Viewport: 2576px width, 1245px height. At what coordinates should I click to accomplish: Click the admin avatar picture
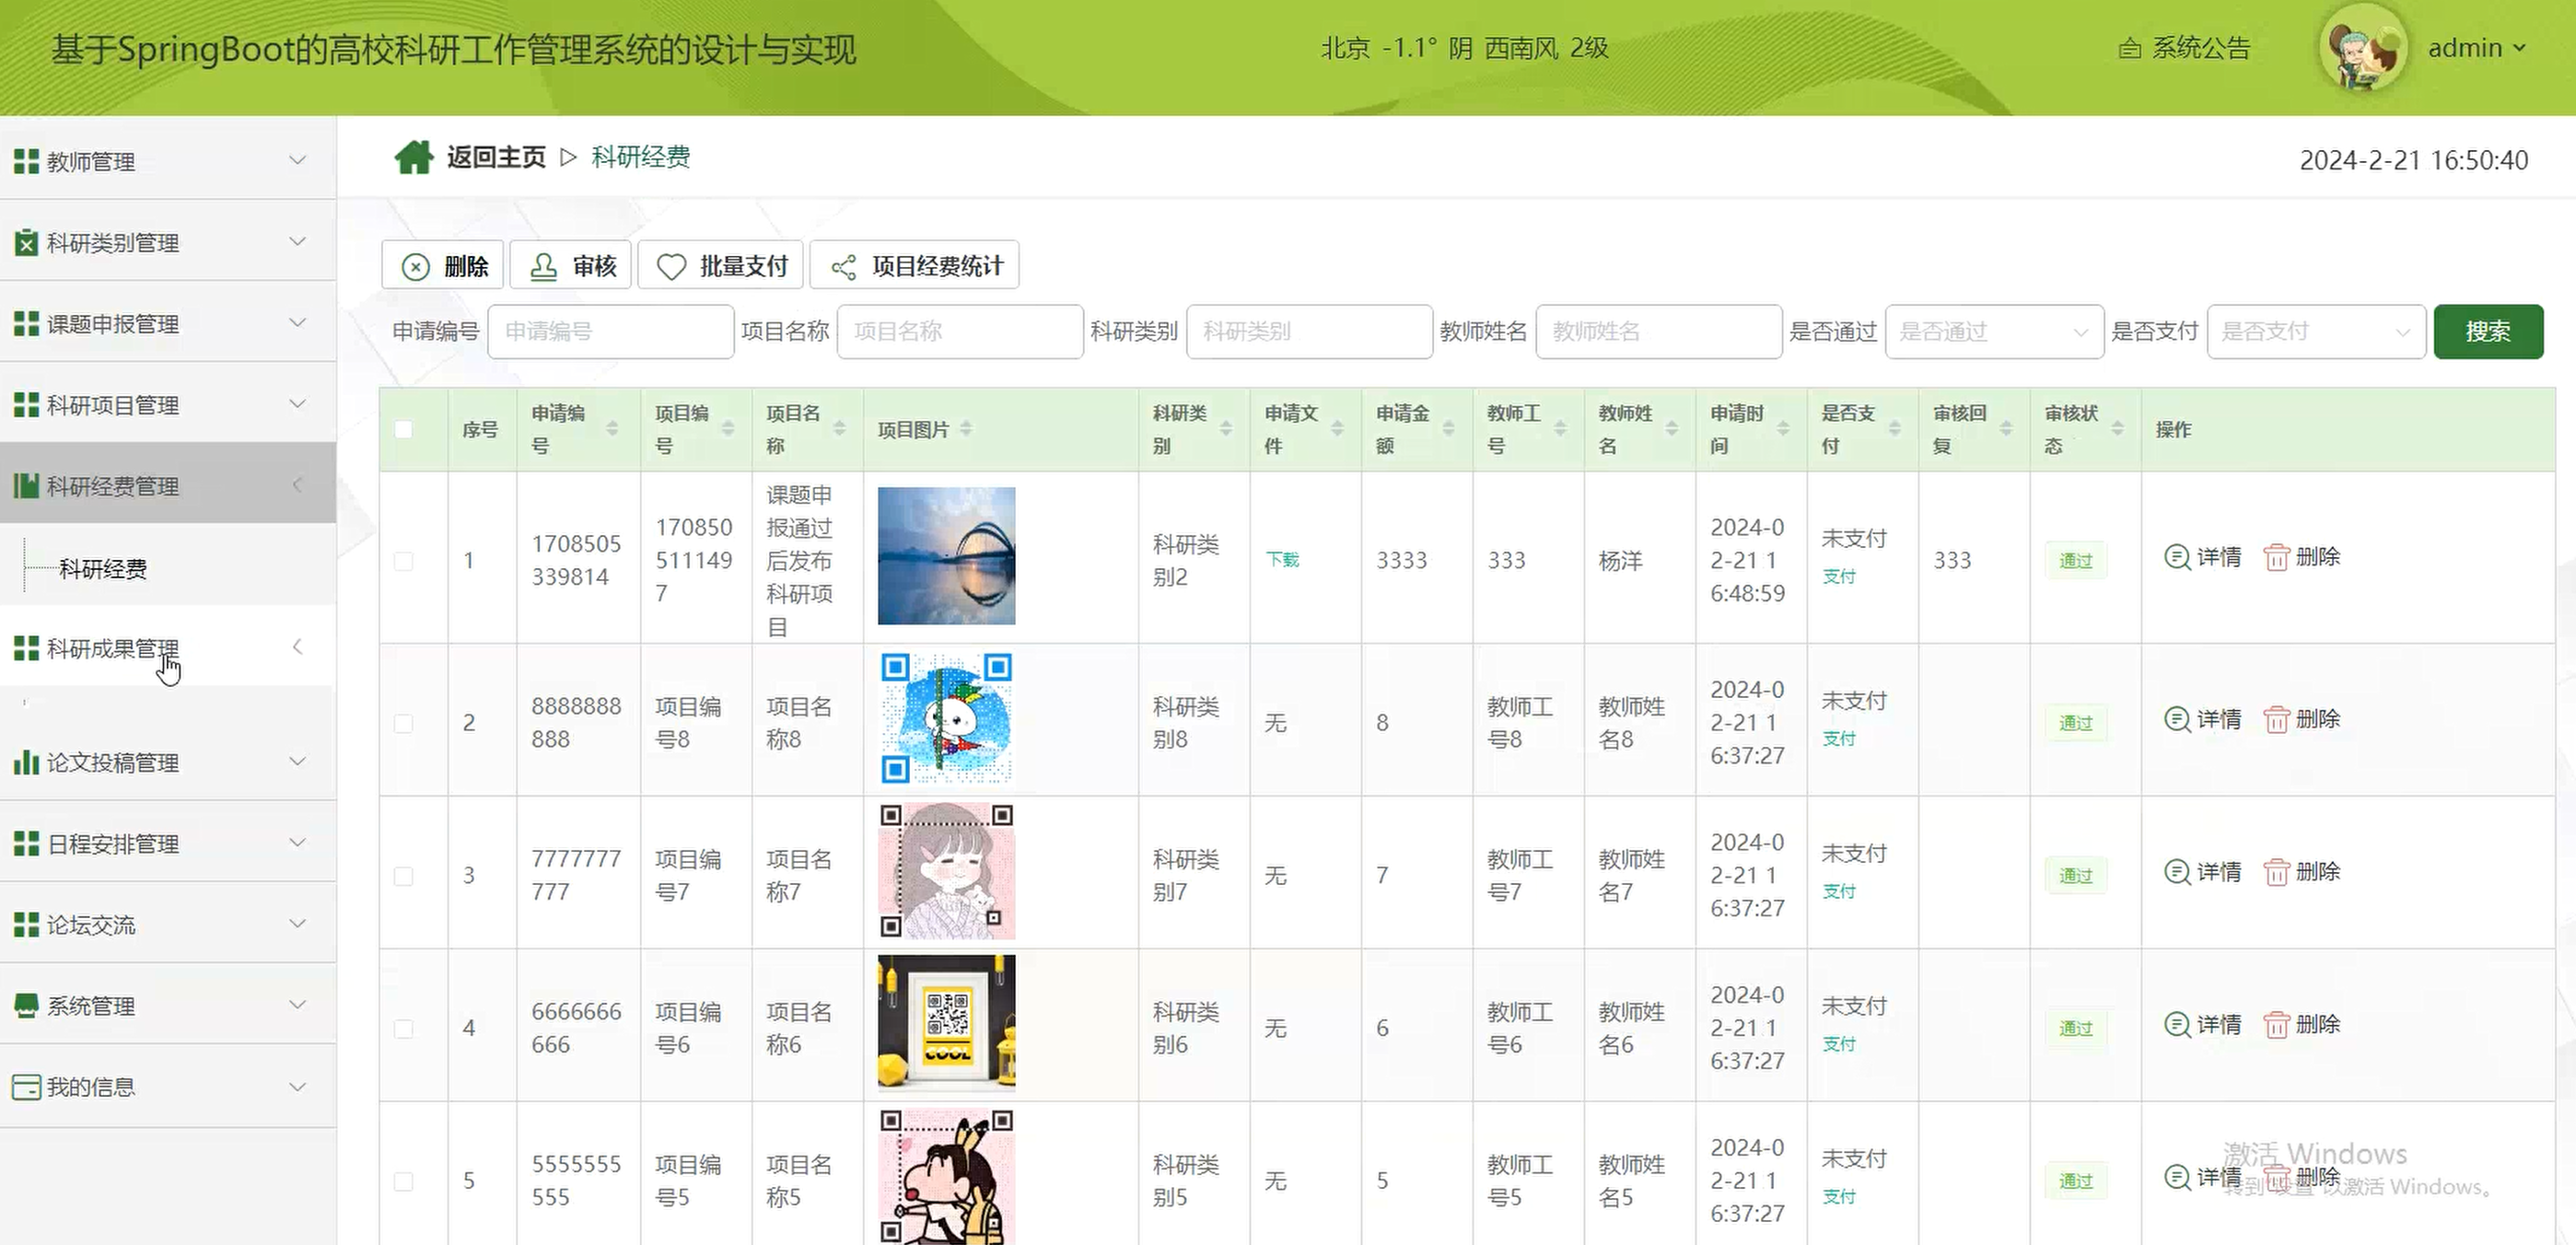[2364, 48]
